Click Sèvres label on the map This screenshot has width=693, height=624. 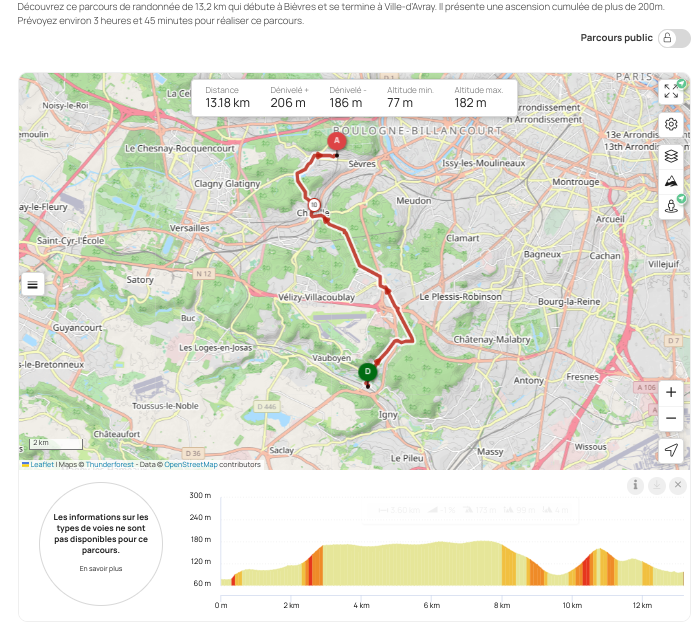tap(362, 164)
